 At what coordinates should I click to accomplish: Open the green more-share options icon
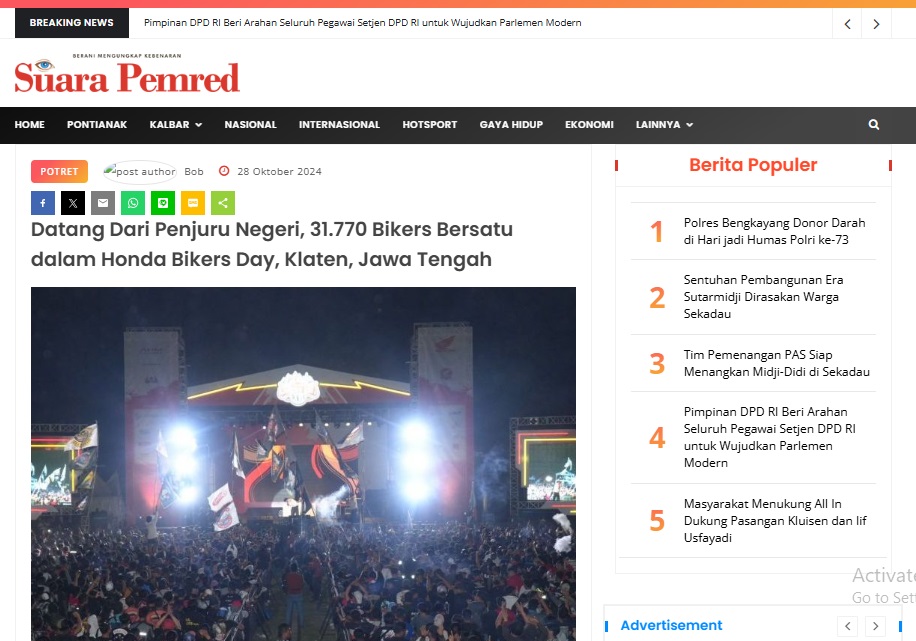[x=223, y=203]
